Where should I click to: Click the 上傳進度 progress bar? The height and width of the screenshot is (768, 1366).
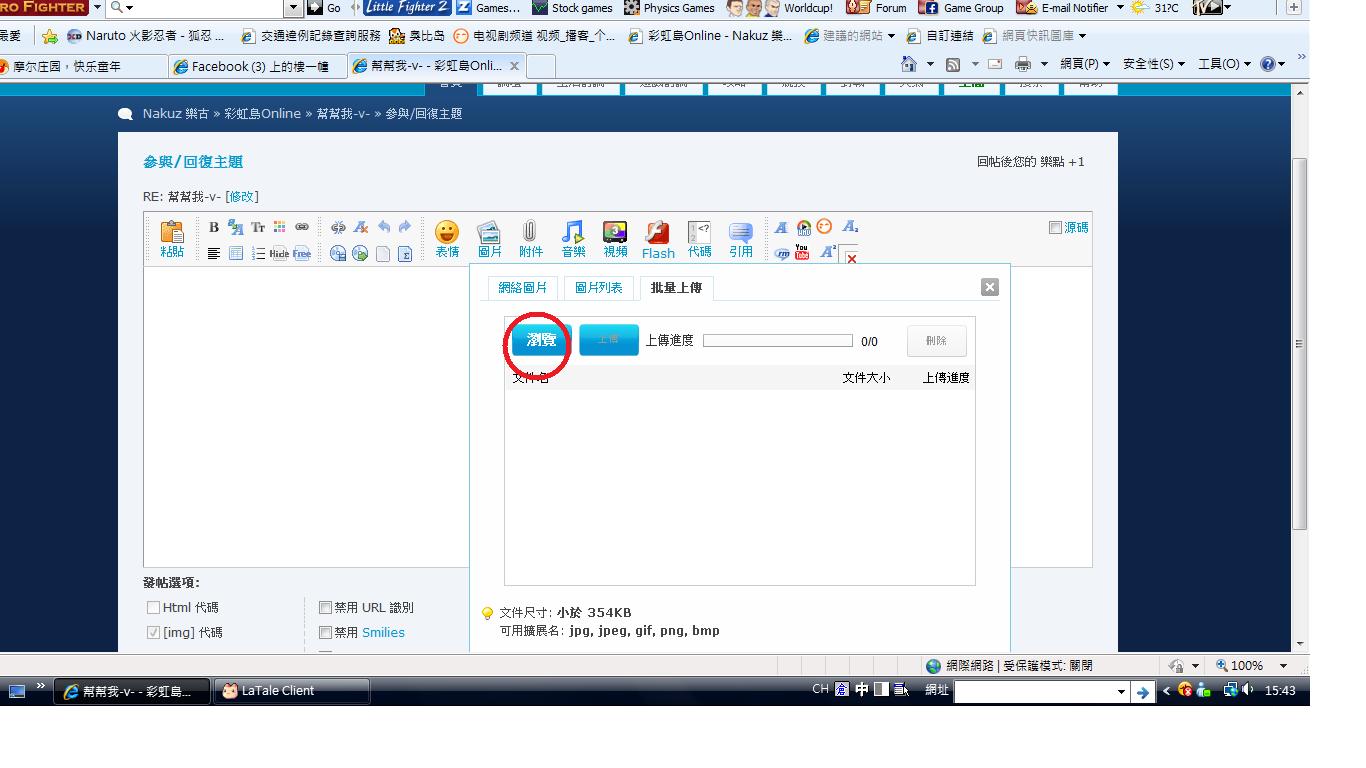click(778, 341)
